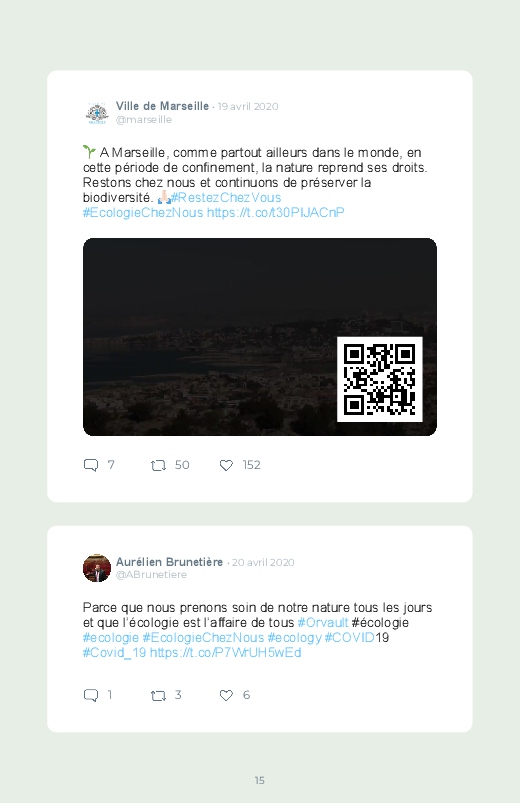Screen dimensions: 520x803
Task: Open the #Orvault hashtag
Action: (x=323, y=623)
